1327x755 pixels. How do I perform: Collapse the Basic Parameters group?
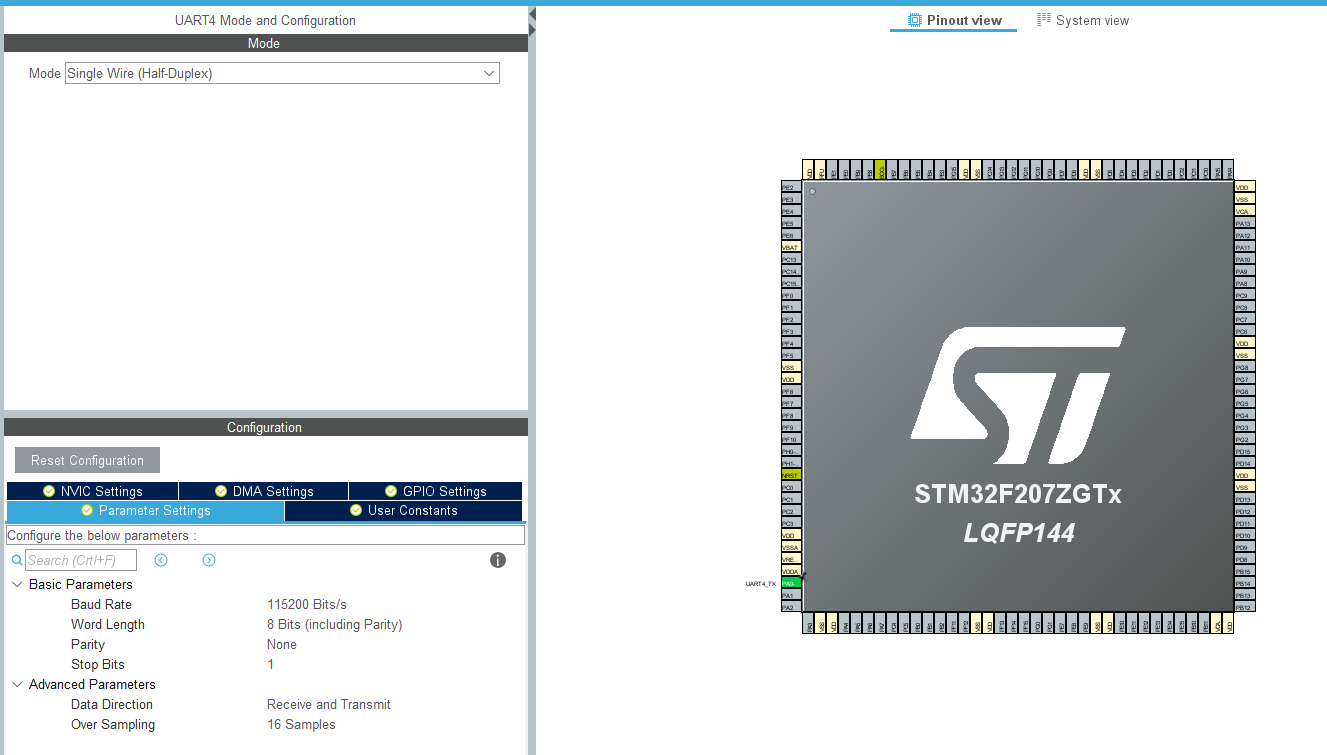[x=17, y=584]
